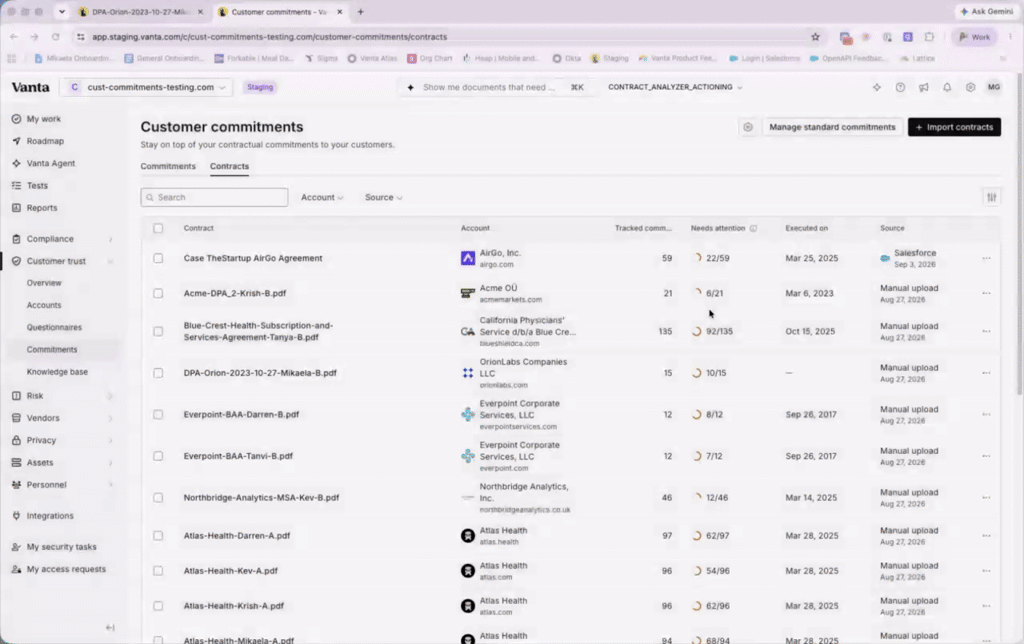Bookmark page with star icon
The image size is (1024, 644).
tap(815, 37)
